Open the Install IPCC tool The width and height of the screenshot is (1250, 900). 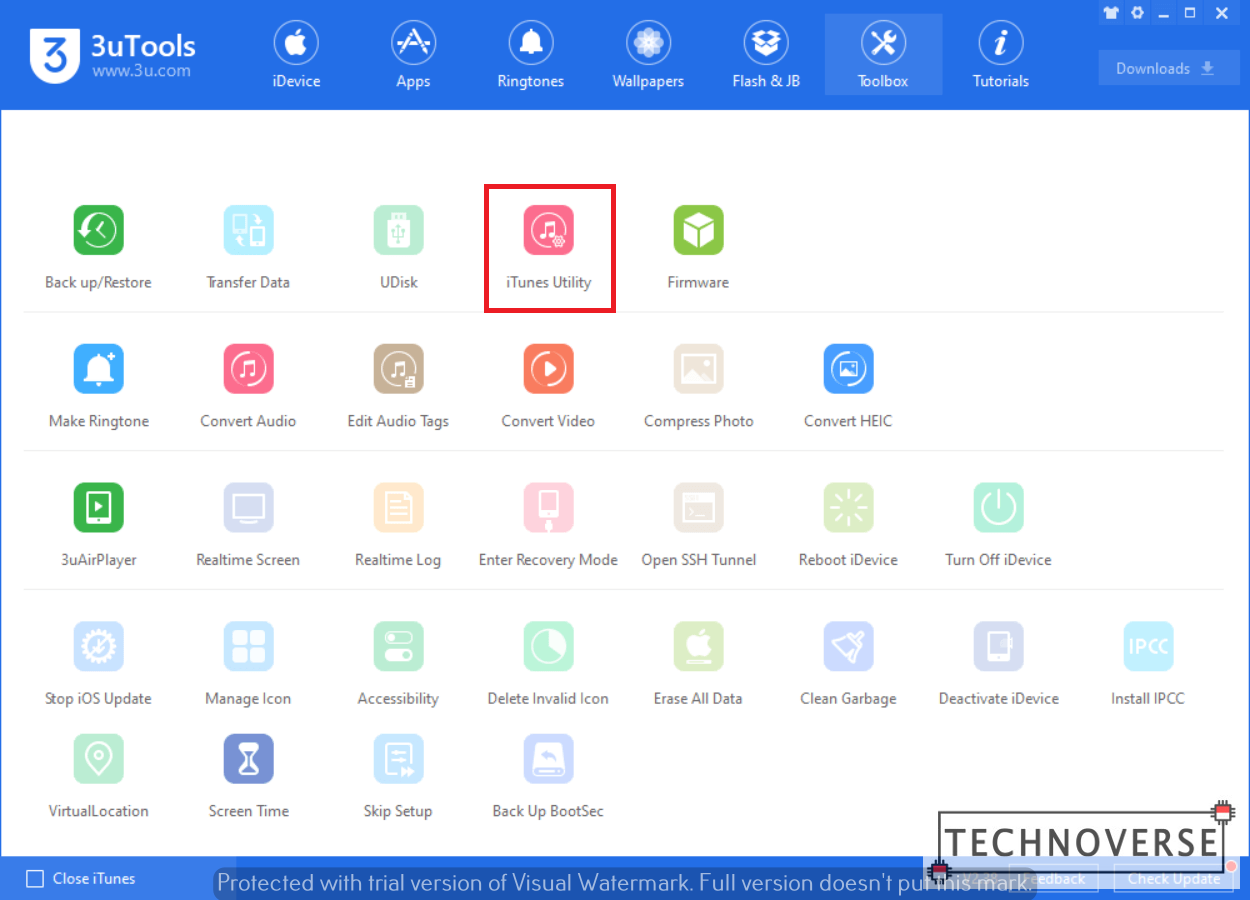point(1148,664)
